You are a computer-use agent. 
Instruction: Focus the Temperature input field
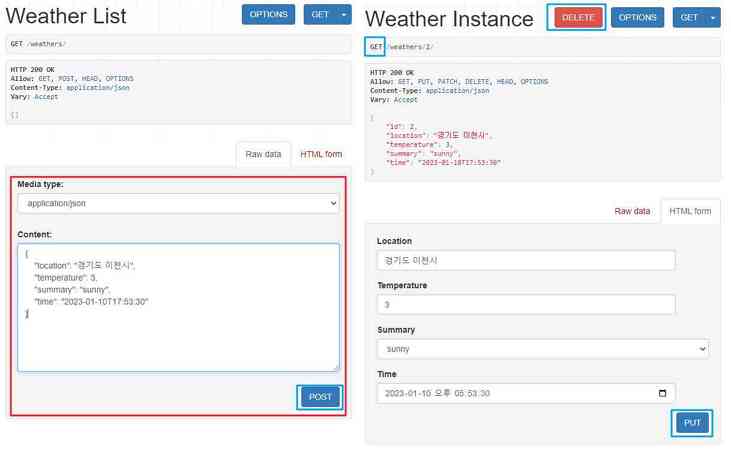(526, 304)
